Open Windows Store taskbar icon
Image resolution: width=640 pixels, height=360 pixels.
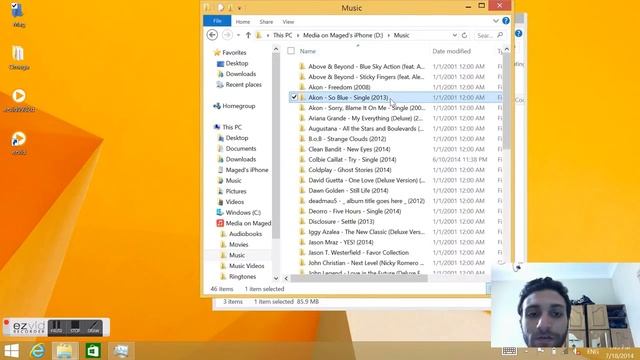93,351
